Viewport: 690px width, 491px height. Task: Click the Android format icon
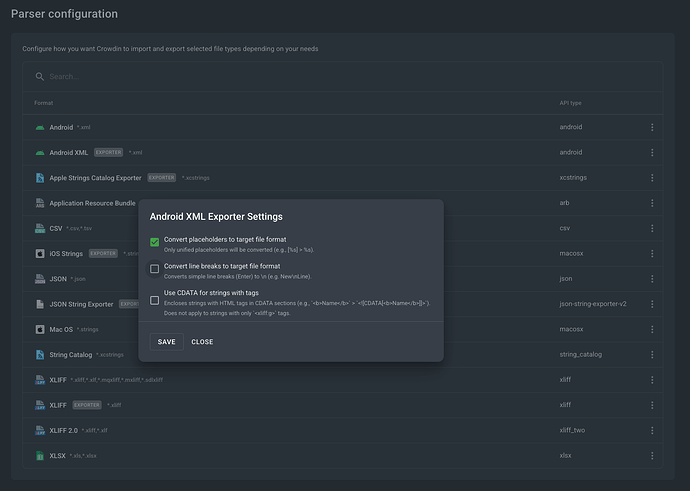coord(40,128)
